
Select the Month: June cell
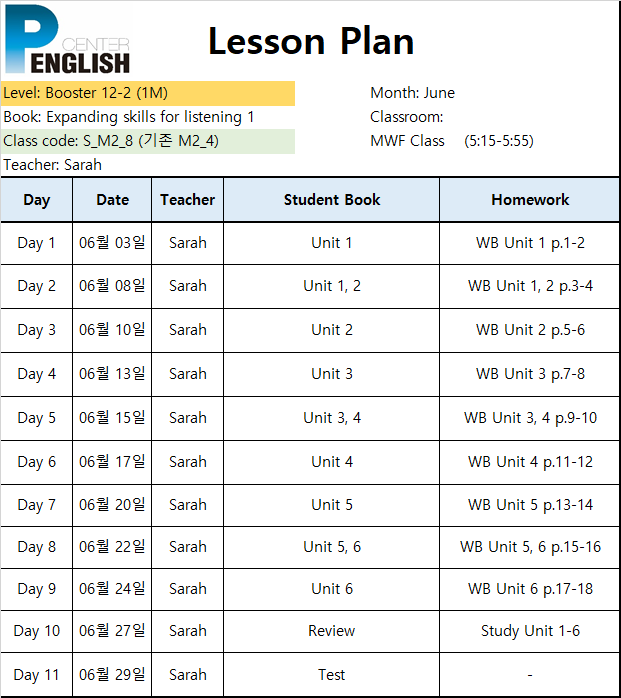[x=412, y=93]
